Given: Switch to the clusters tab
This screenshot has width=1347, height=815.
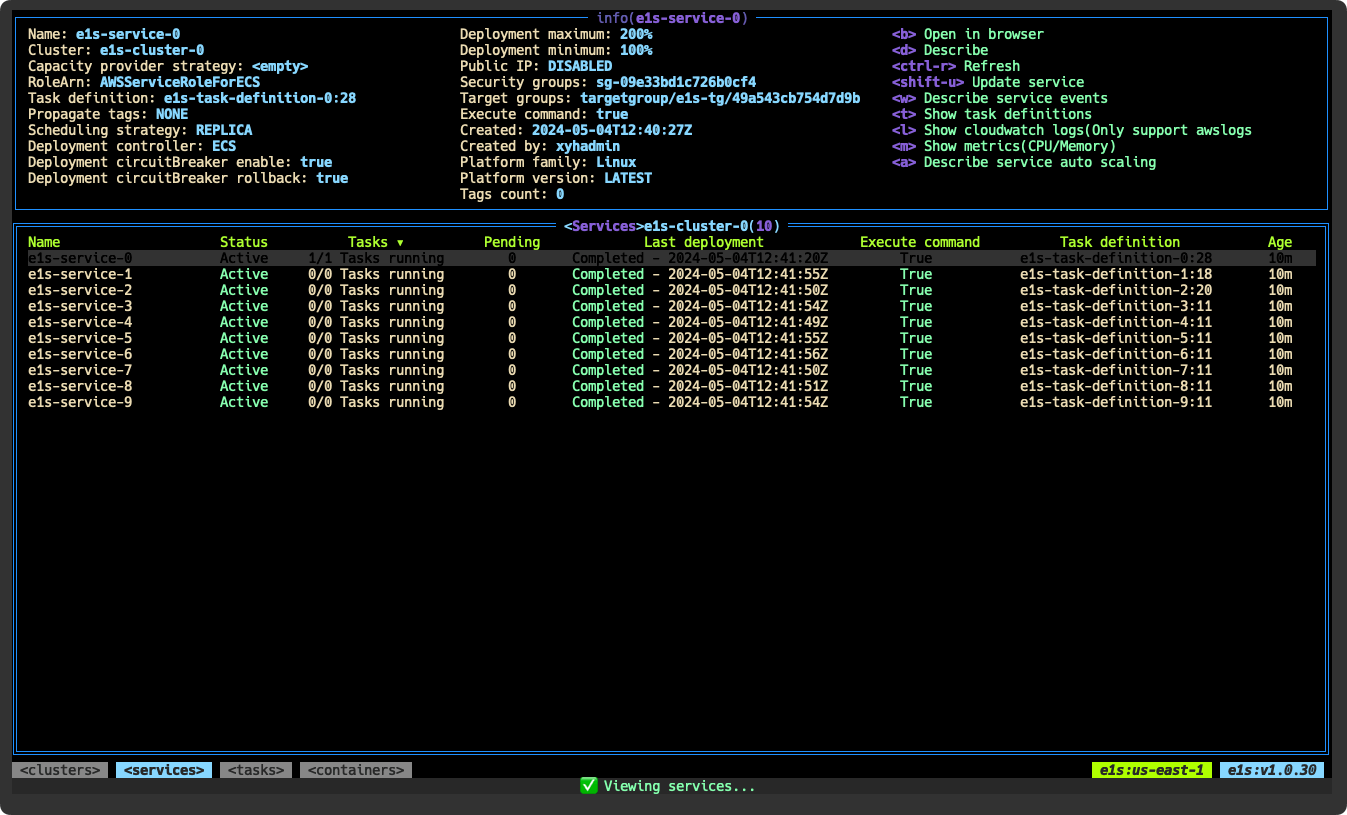Looking at the screenshot, I should click(x=60, y=770).
